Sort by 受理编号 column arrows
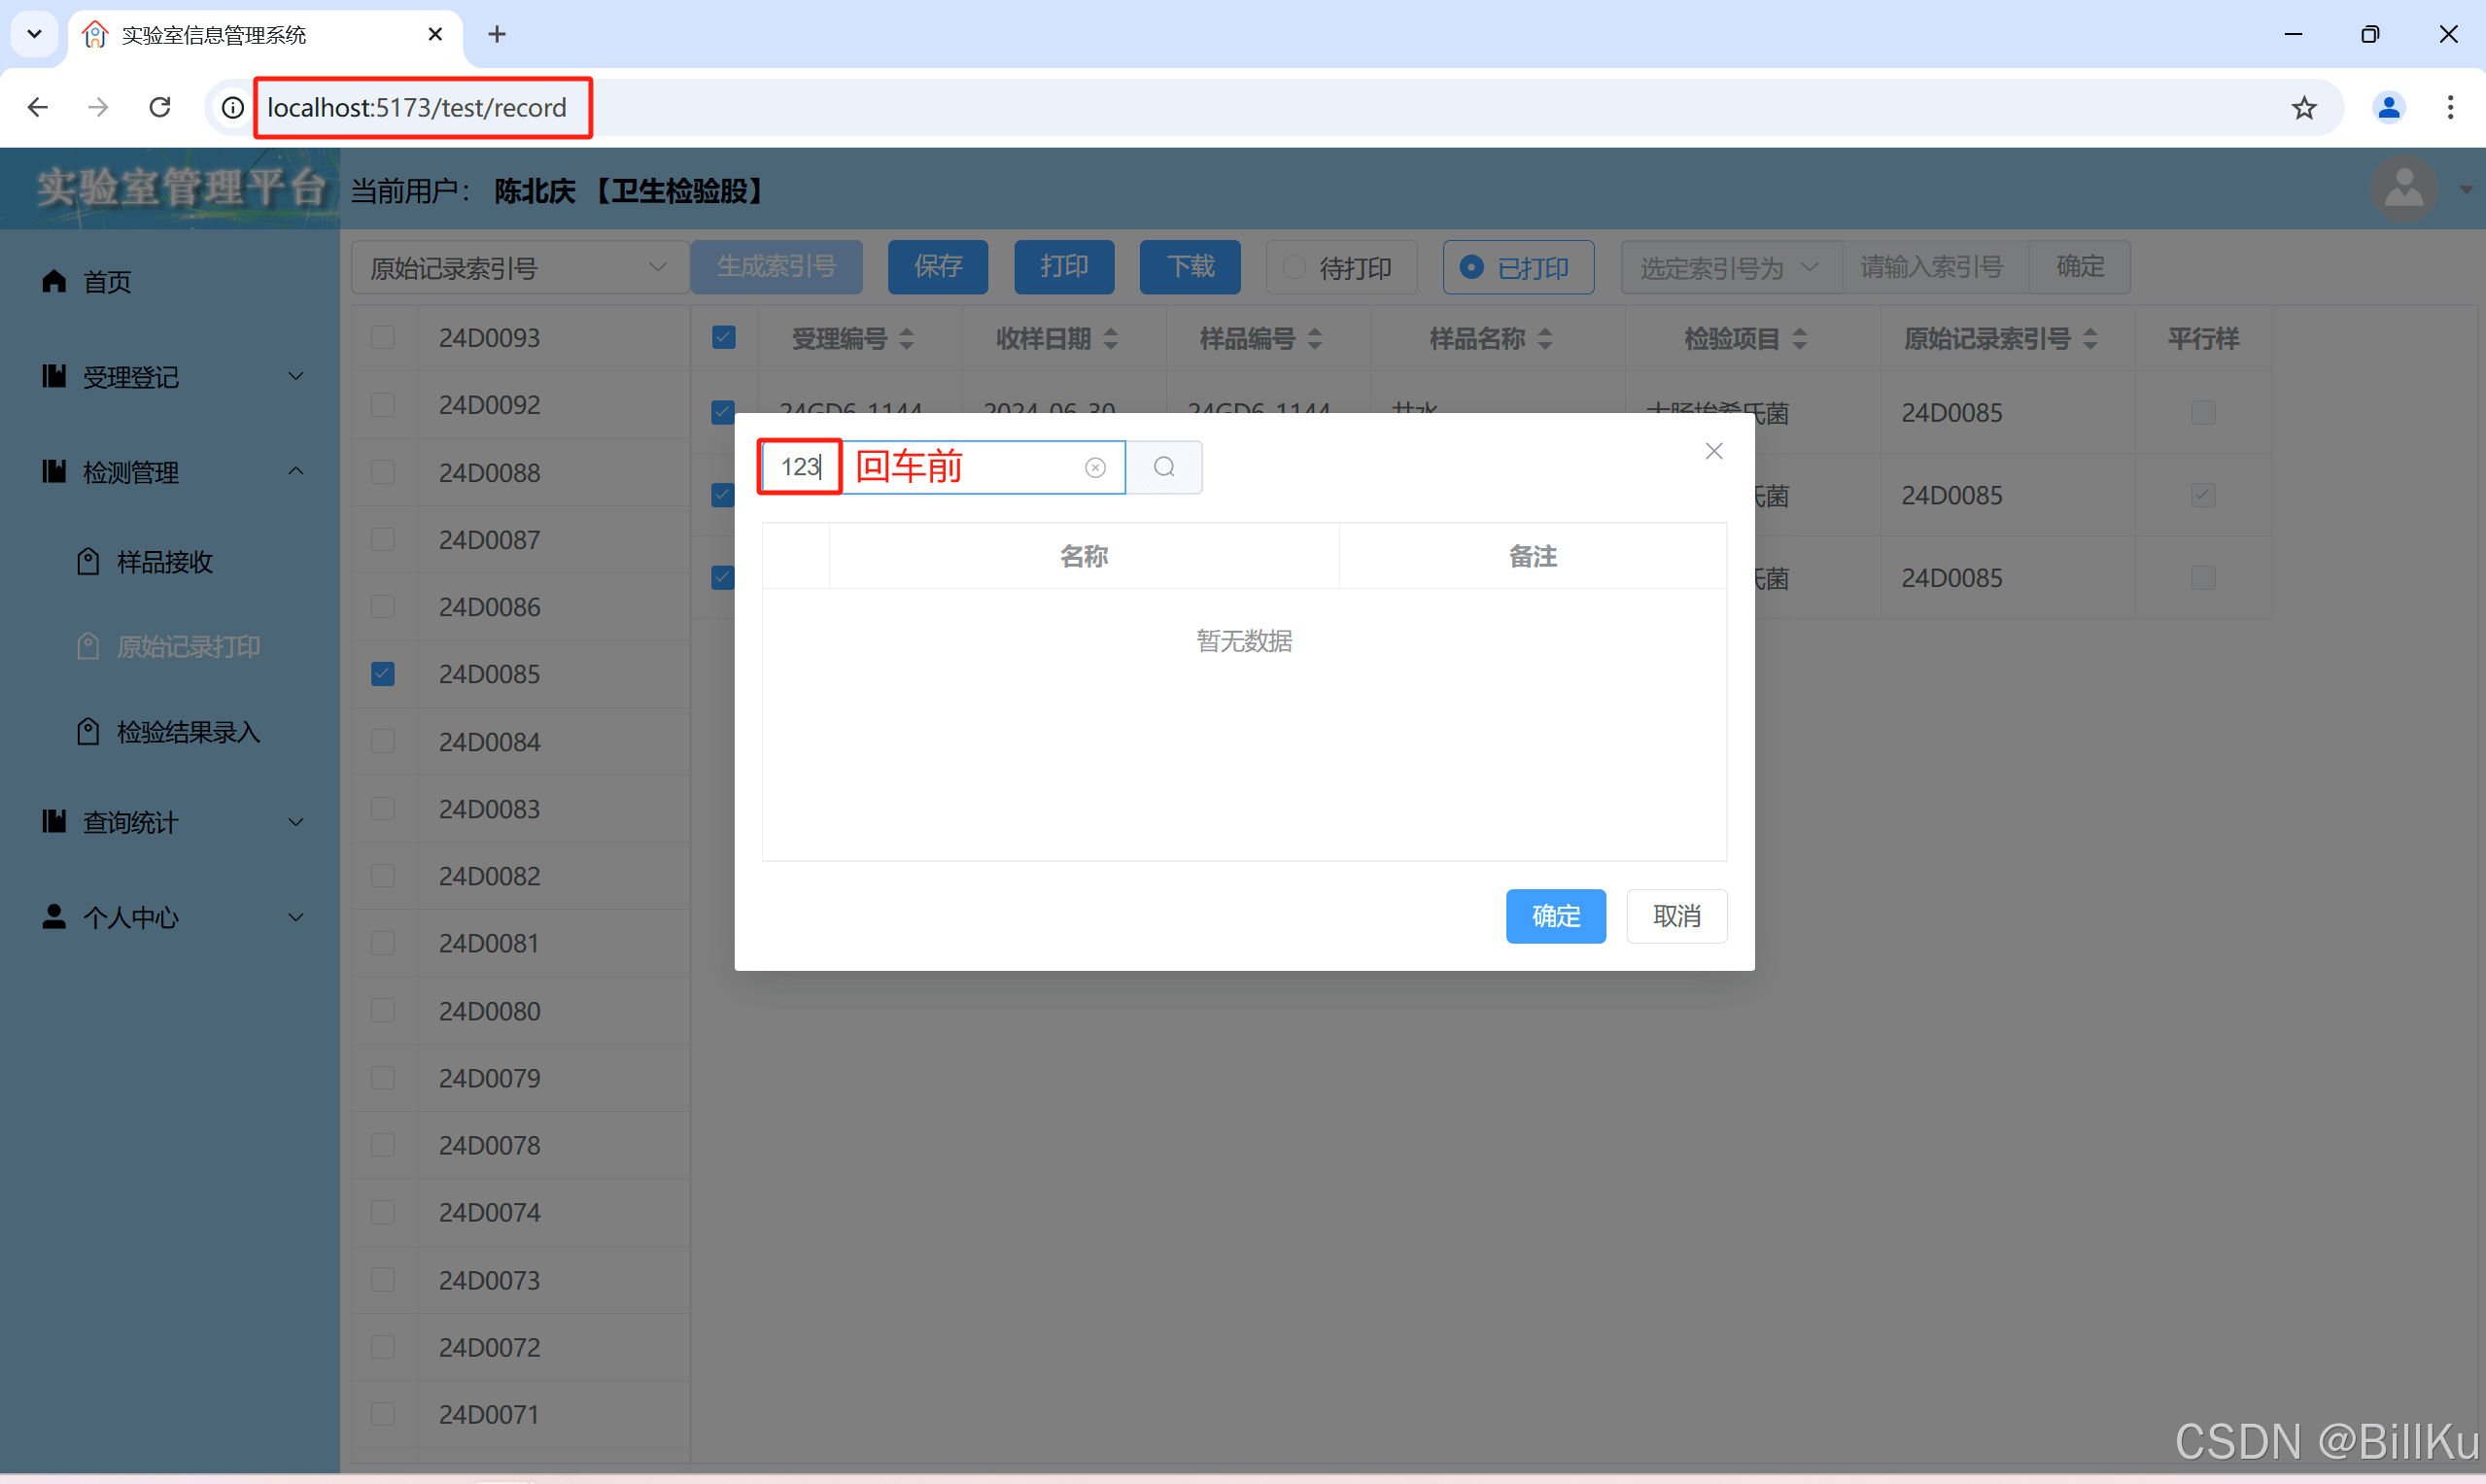Screen dimensions: 2486x1484 [907, 339]
